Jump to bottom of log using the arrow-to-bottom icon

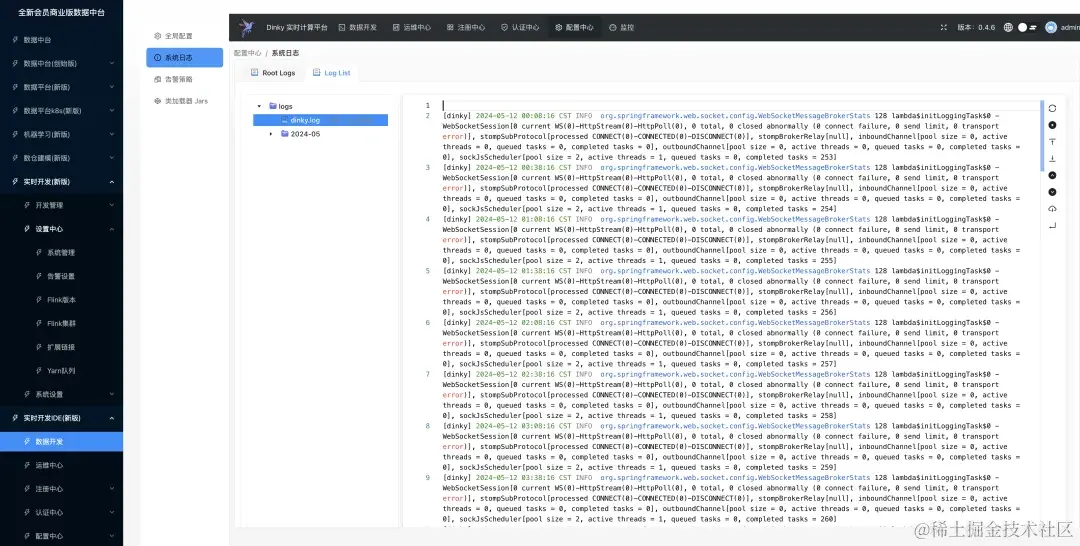[x=1052, y=158]
